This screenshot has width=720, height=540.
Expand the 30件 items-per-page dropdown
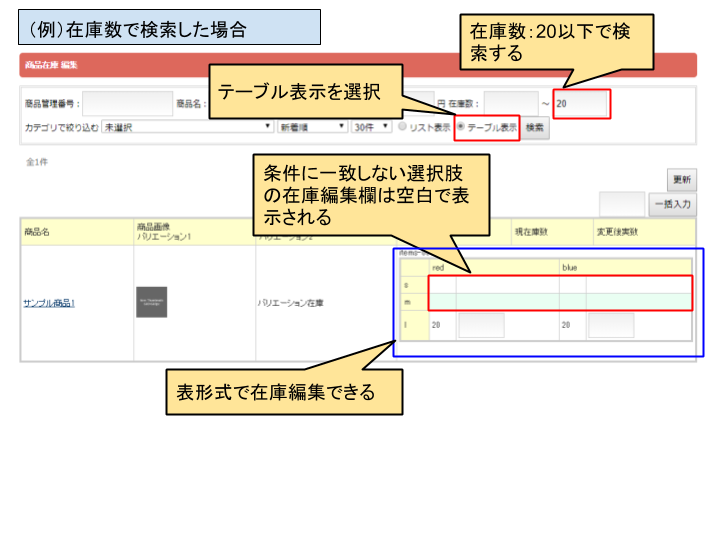(x=372, y=128)
